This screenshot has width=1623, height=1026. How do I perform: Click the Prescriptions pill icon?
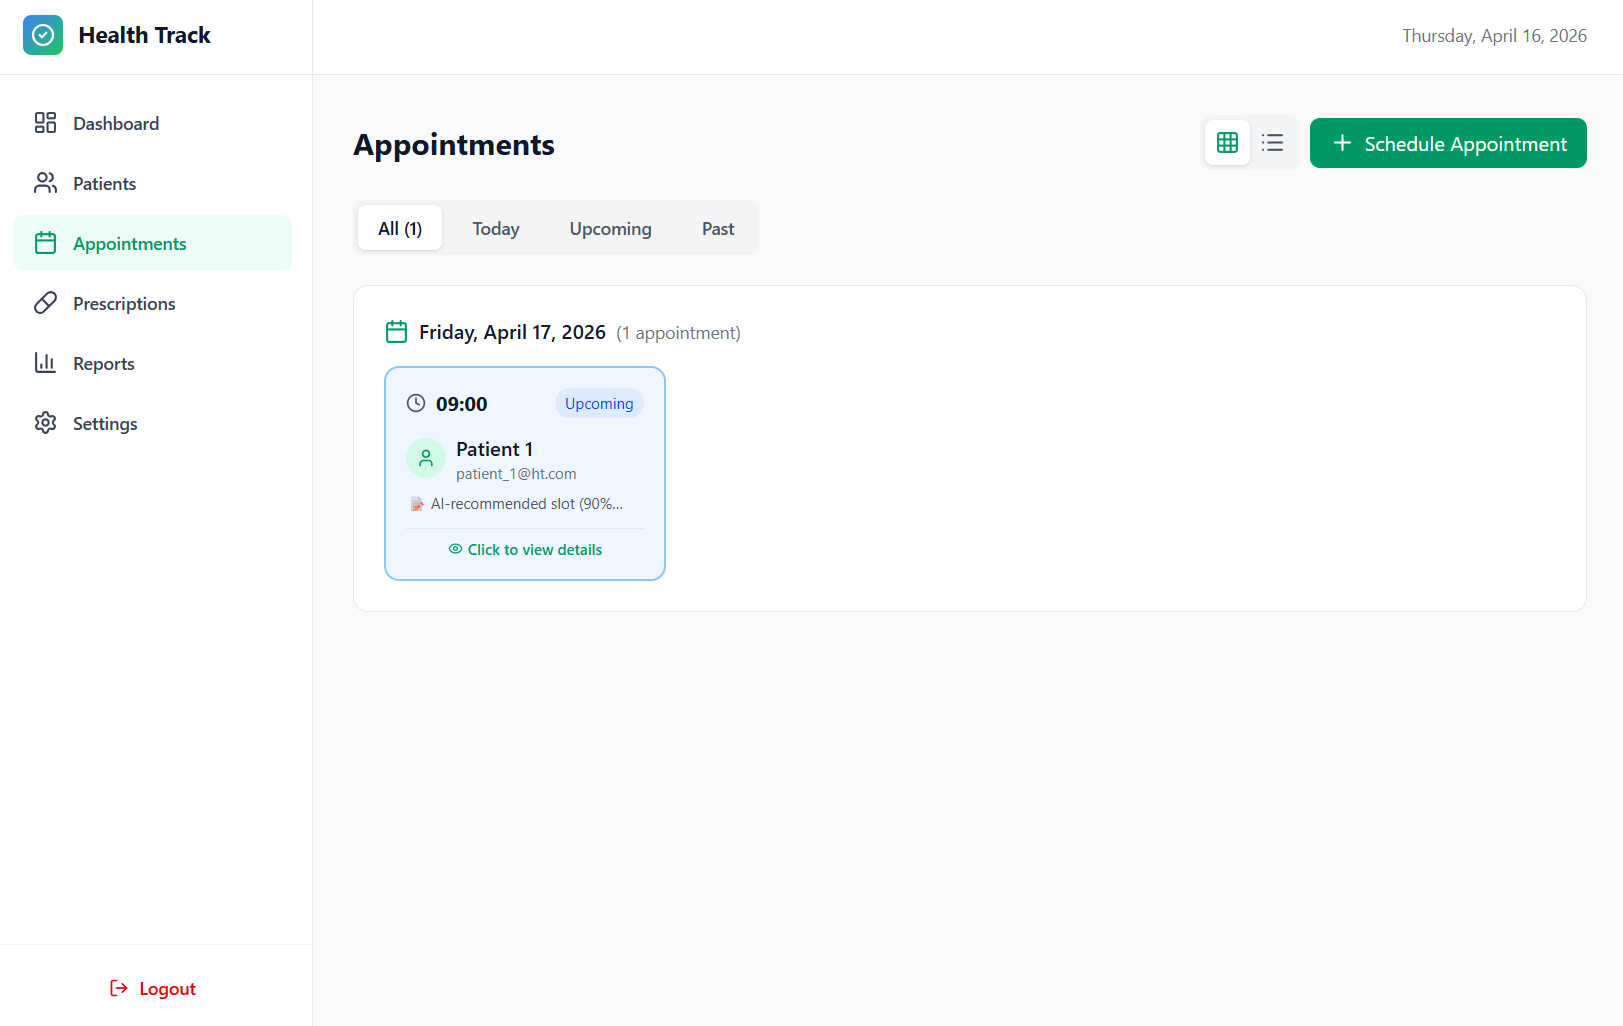tap(45, 302)
